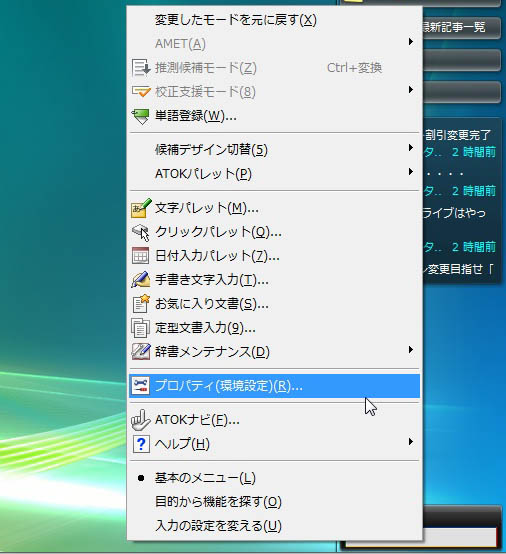Select 変更したモードを元に戻す(X) menu entry
Viewport: 506px width, 554px height.
coord(274,20)
